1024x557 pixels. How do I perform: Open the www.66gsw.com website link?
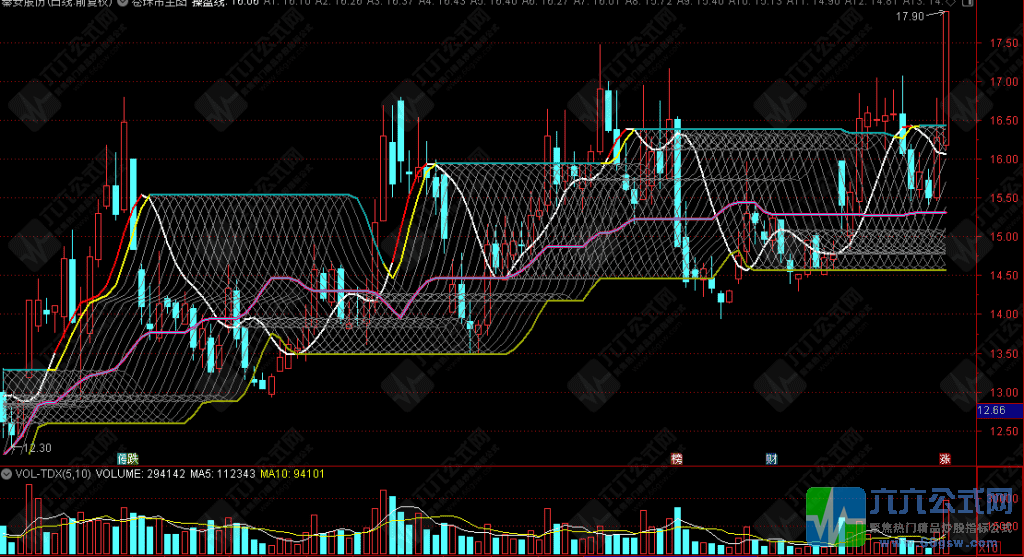click(937, 543)
